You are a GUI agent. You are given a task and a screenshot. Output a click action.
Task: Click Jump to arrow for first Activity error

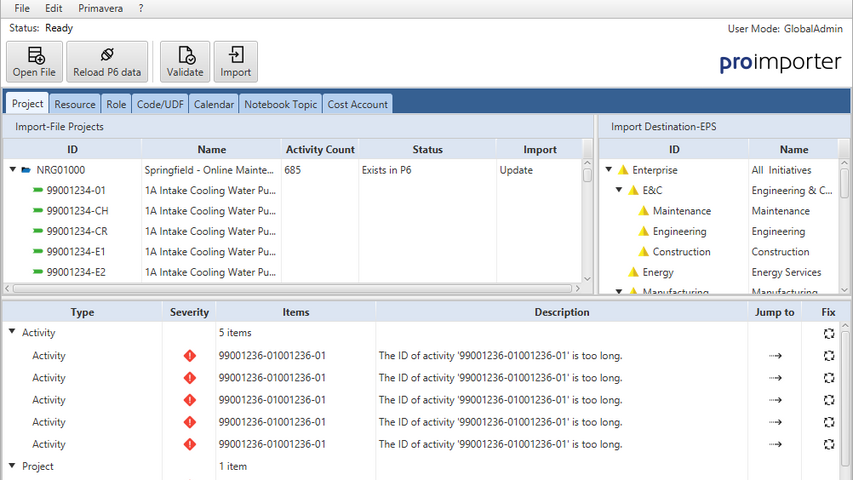774,356
